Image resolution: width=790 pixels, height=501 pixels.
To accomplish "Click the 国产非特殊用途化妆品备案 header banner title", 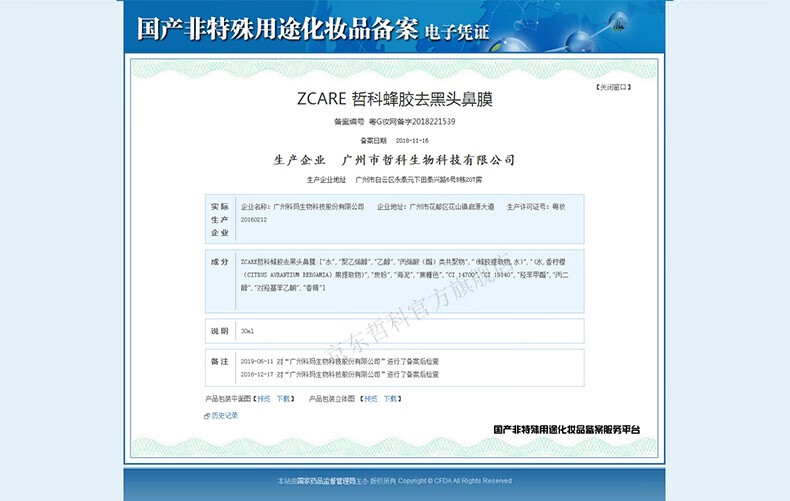I will point(278,28).
